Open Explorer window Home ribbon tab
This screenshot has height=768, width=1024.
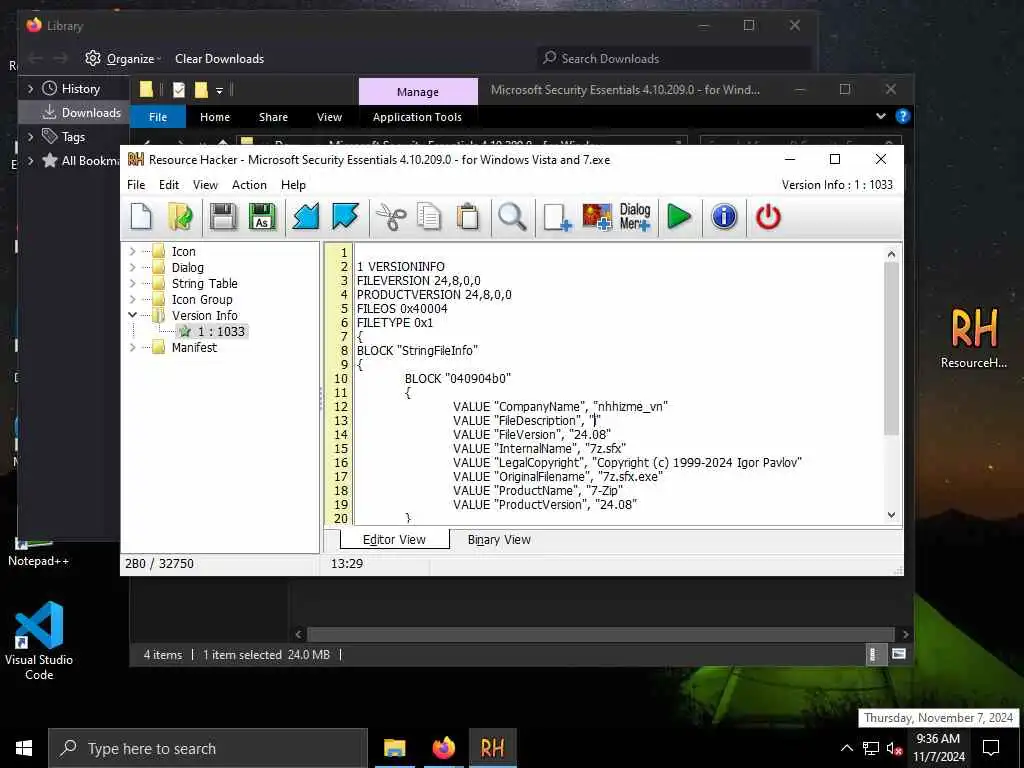[215, 117]
